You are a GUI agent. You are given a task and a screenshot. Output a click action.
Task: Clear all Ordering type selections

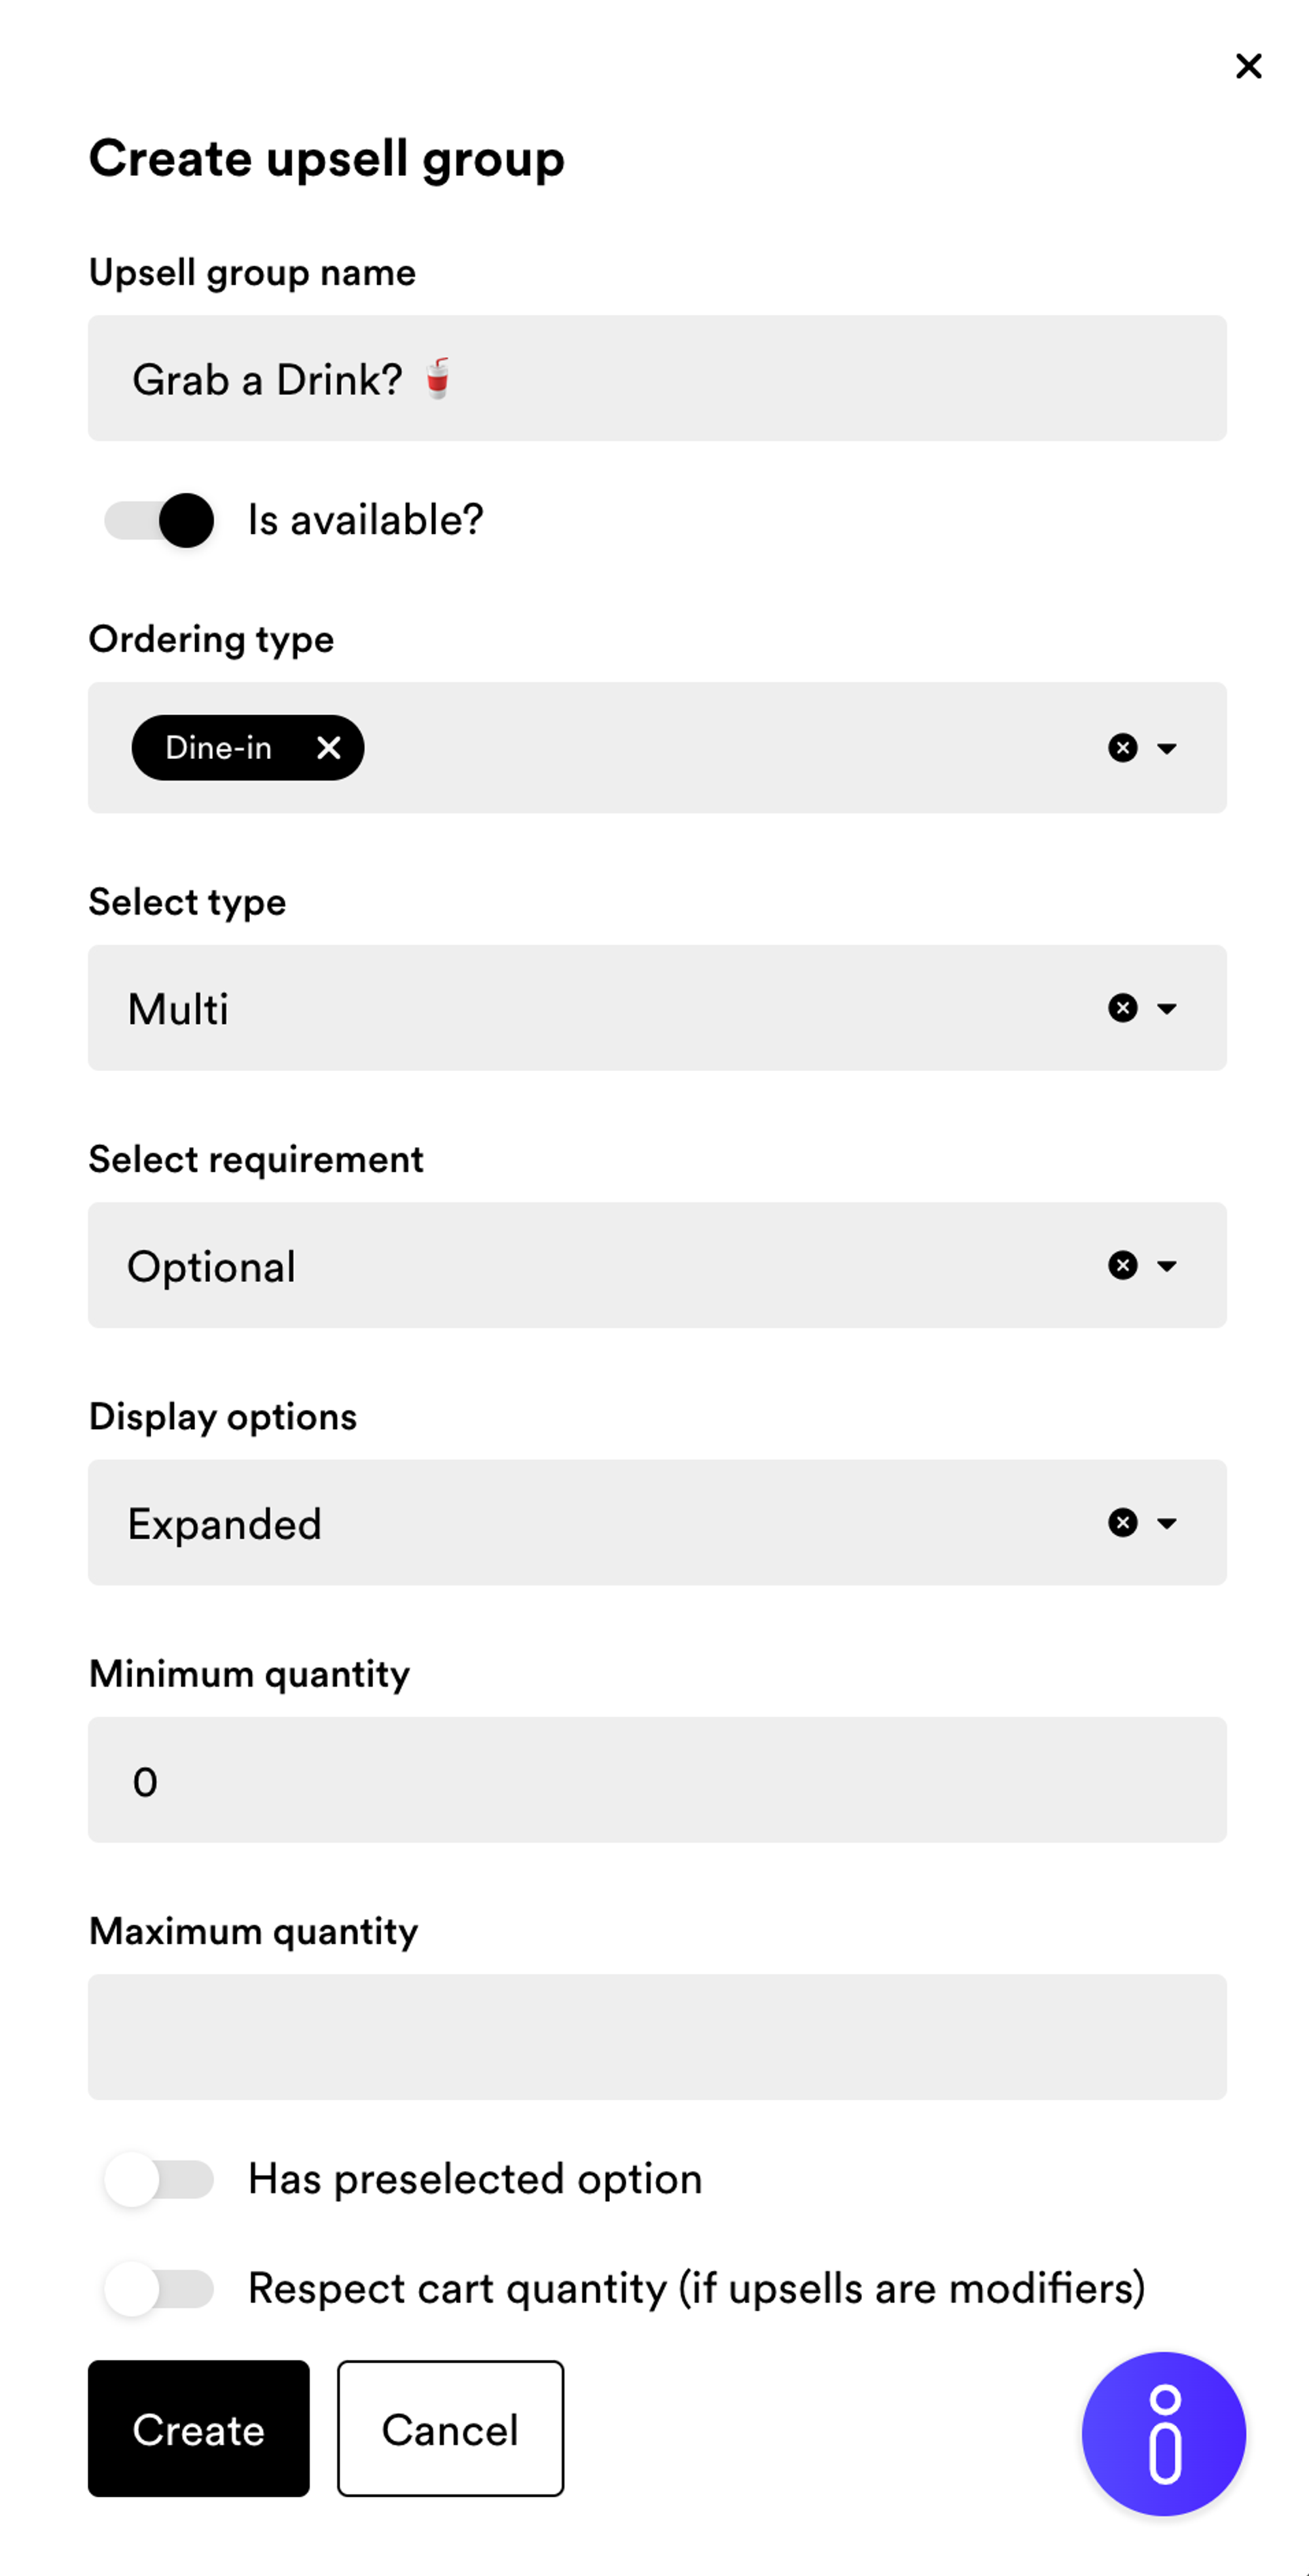click(x=1122, y=748)
